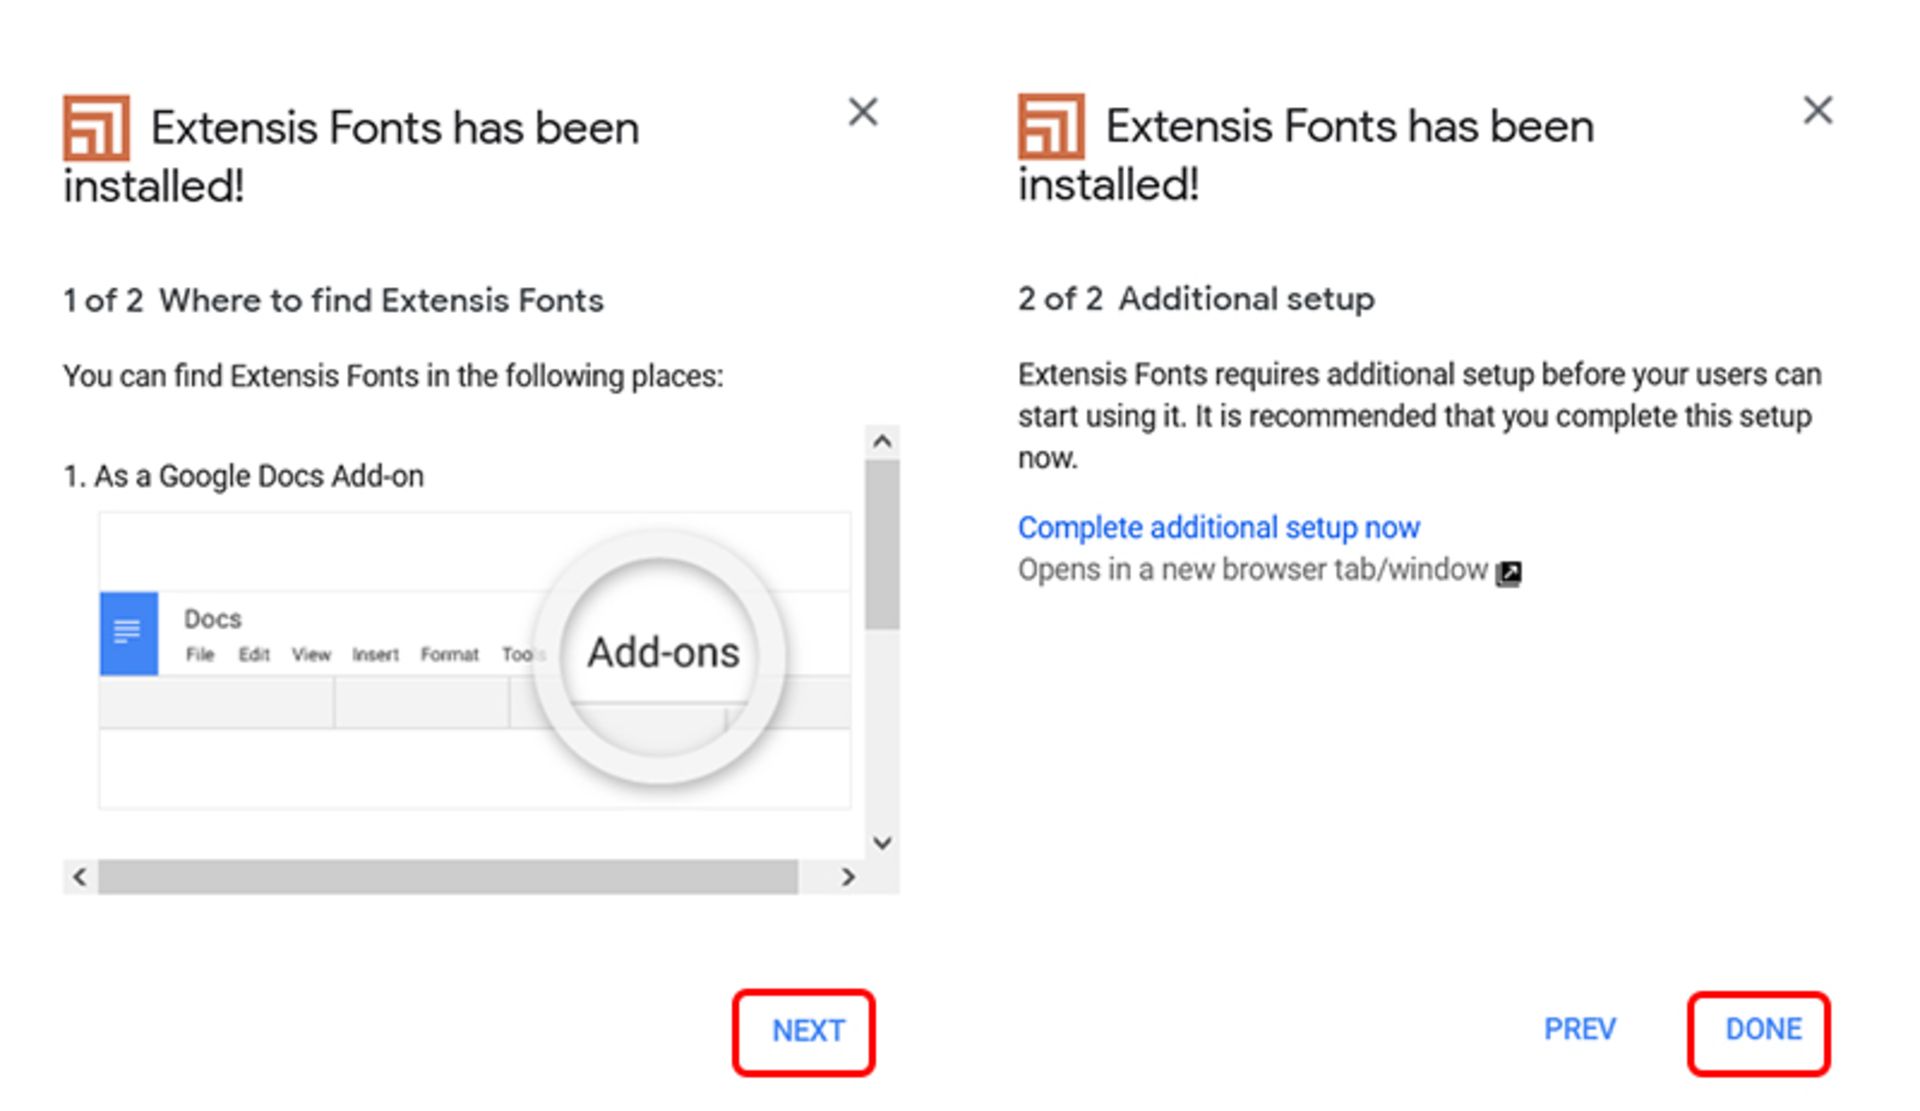Click the NEXT button
Viewport: 1920px width, 1111px height.
click(806, 1031)
